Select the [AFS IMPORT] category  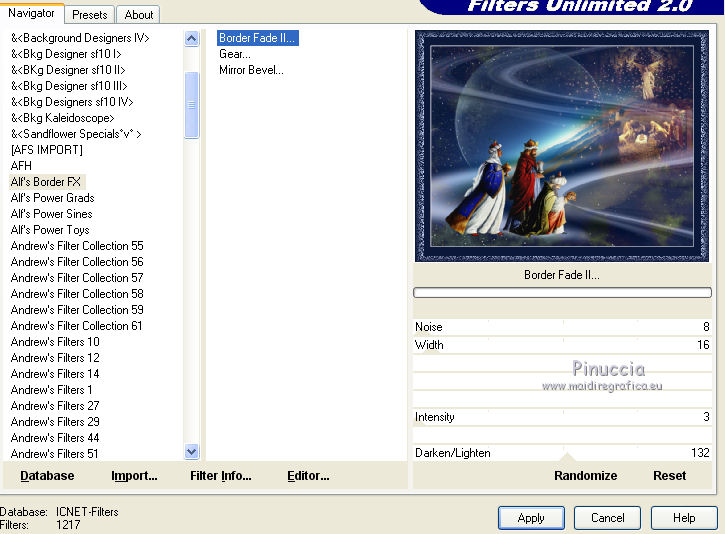47,150
